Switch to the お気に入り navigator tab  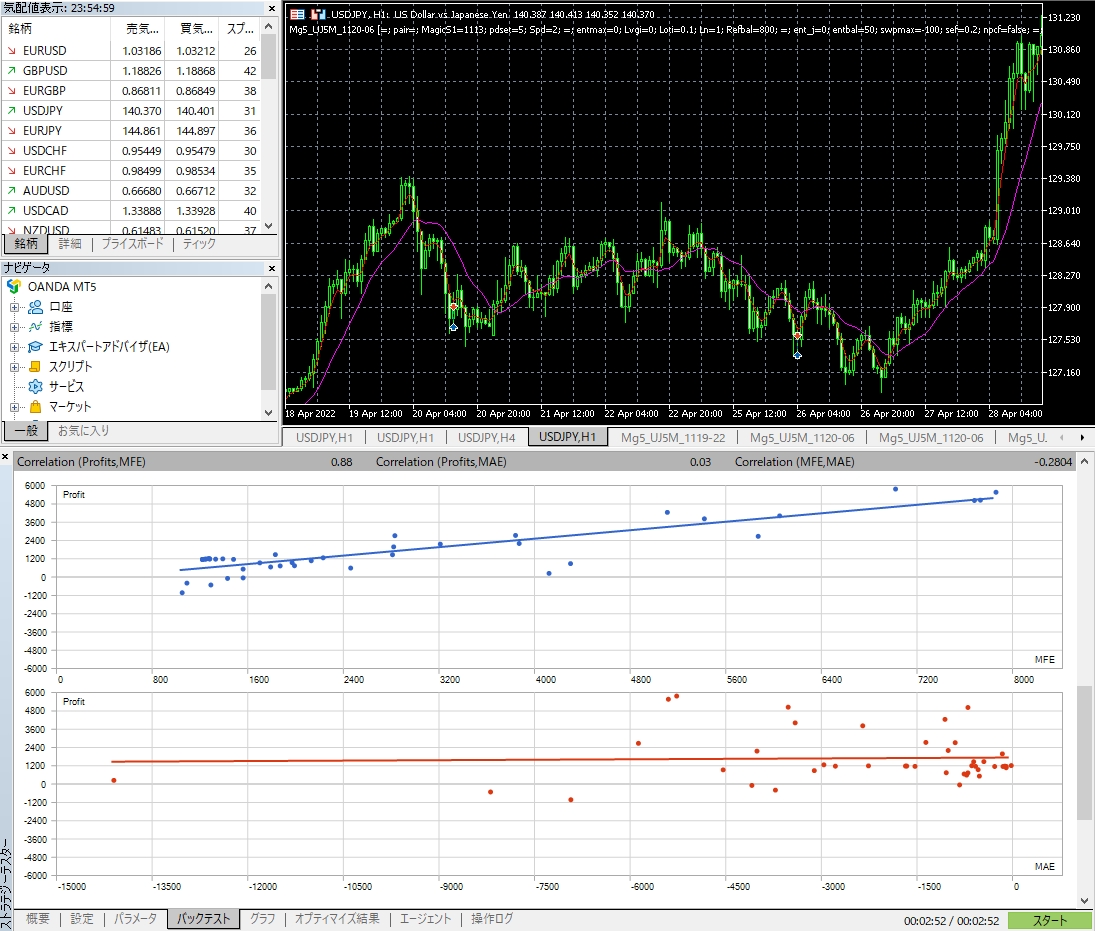84,431
